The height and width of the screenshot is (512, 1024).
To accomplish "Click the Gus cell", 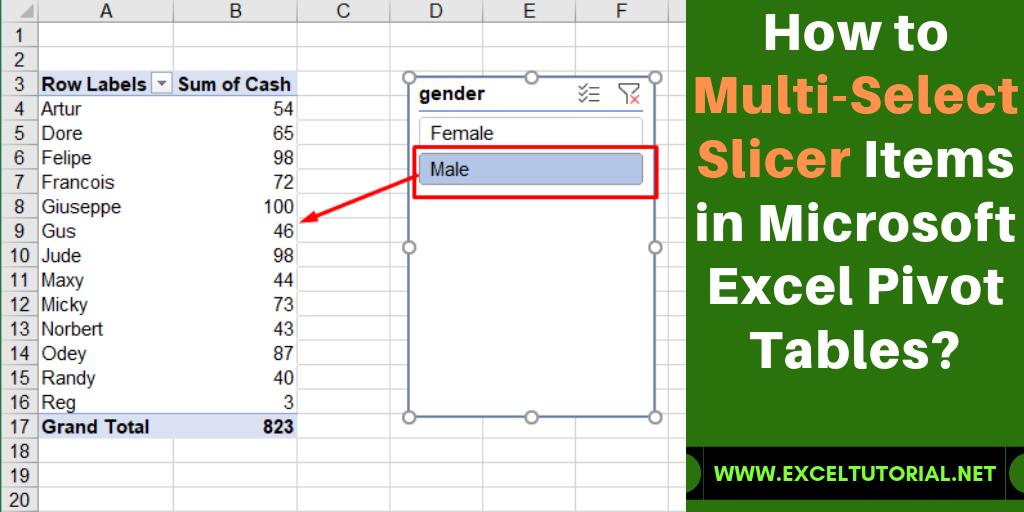I will [106, 231].
